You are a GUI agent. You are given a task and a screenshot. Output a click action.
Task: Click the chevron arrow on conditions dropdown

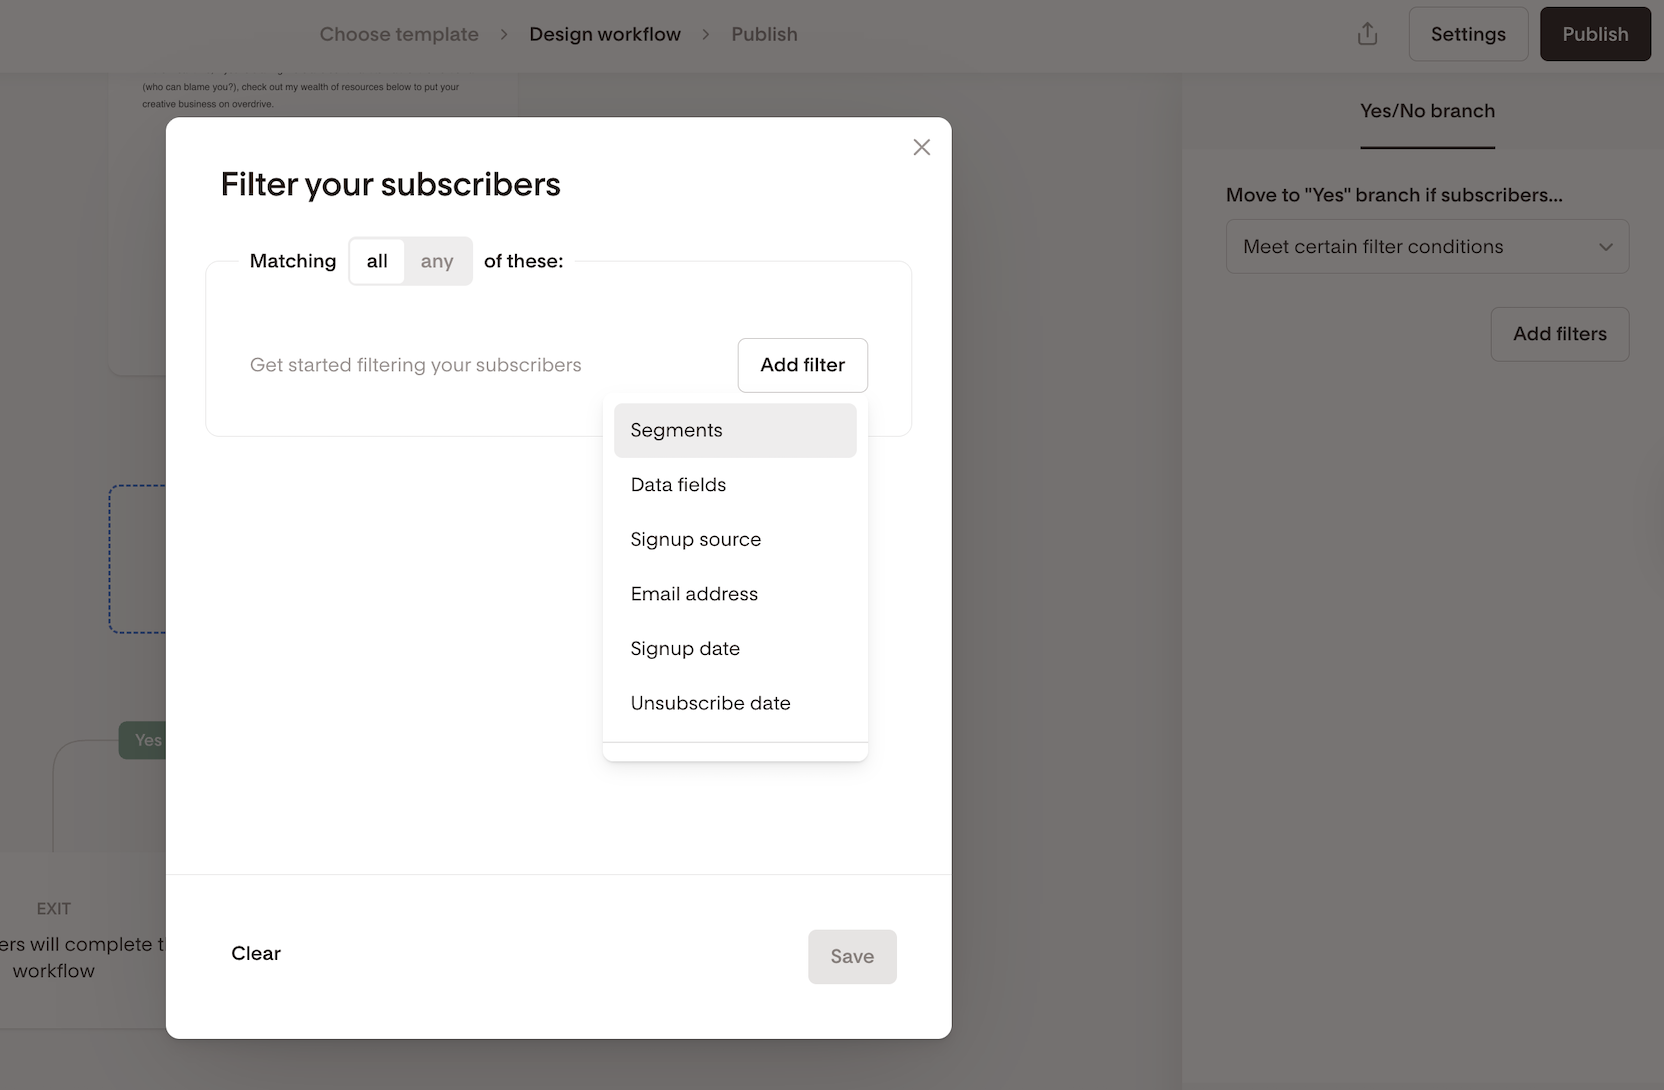pyautogui.click(x=1605, y=247)
